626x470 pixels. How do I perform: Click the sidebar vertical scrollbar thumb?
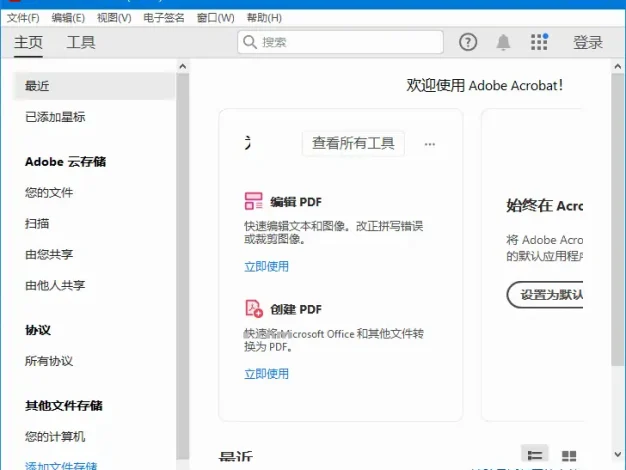[183, 266]
